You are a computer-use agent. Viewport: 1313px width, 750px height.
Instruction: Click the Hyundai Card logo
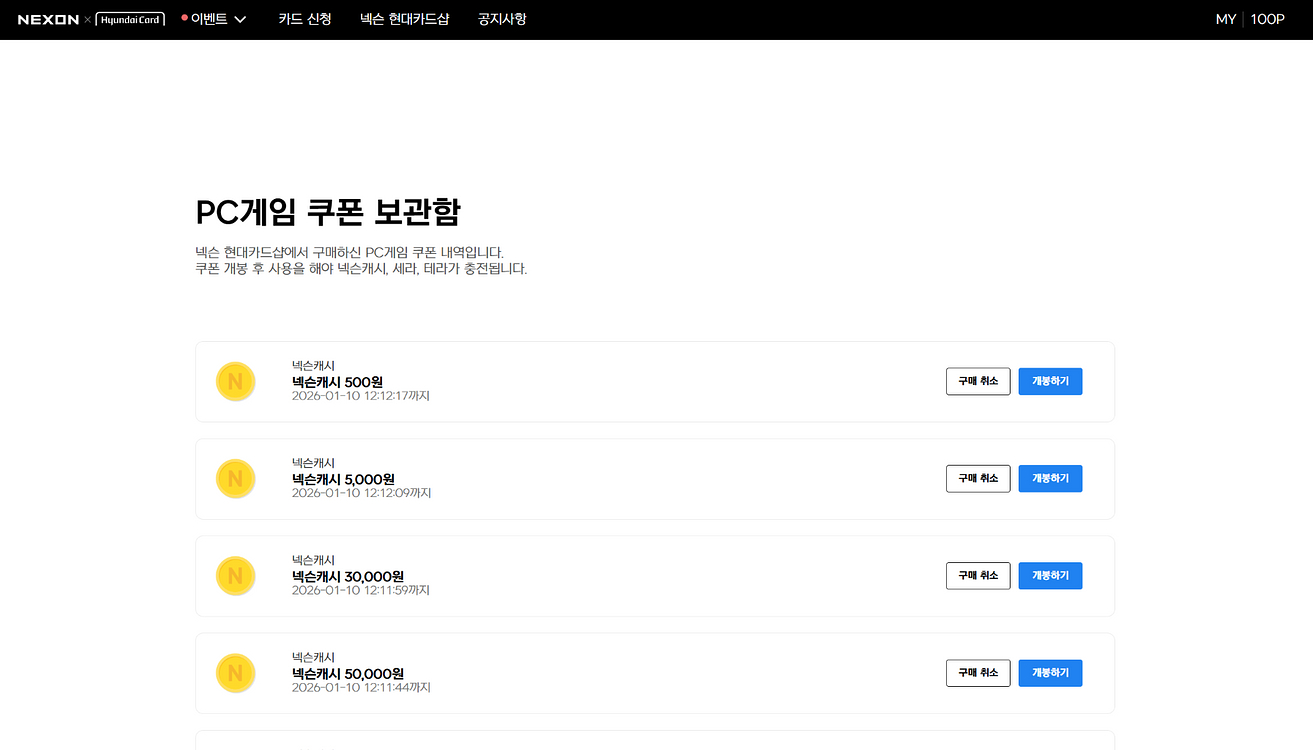[x=131, y=20]
